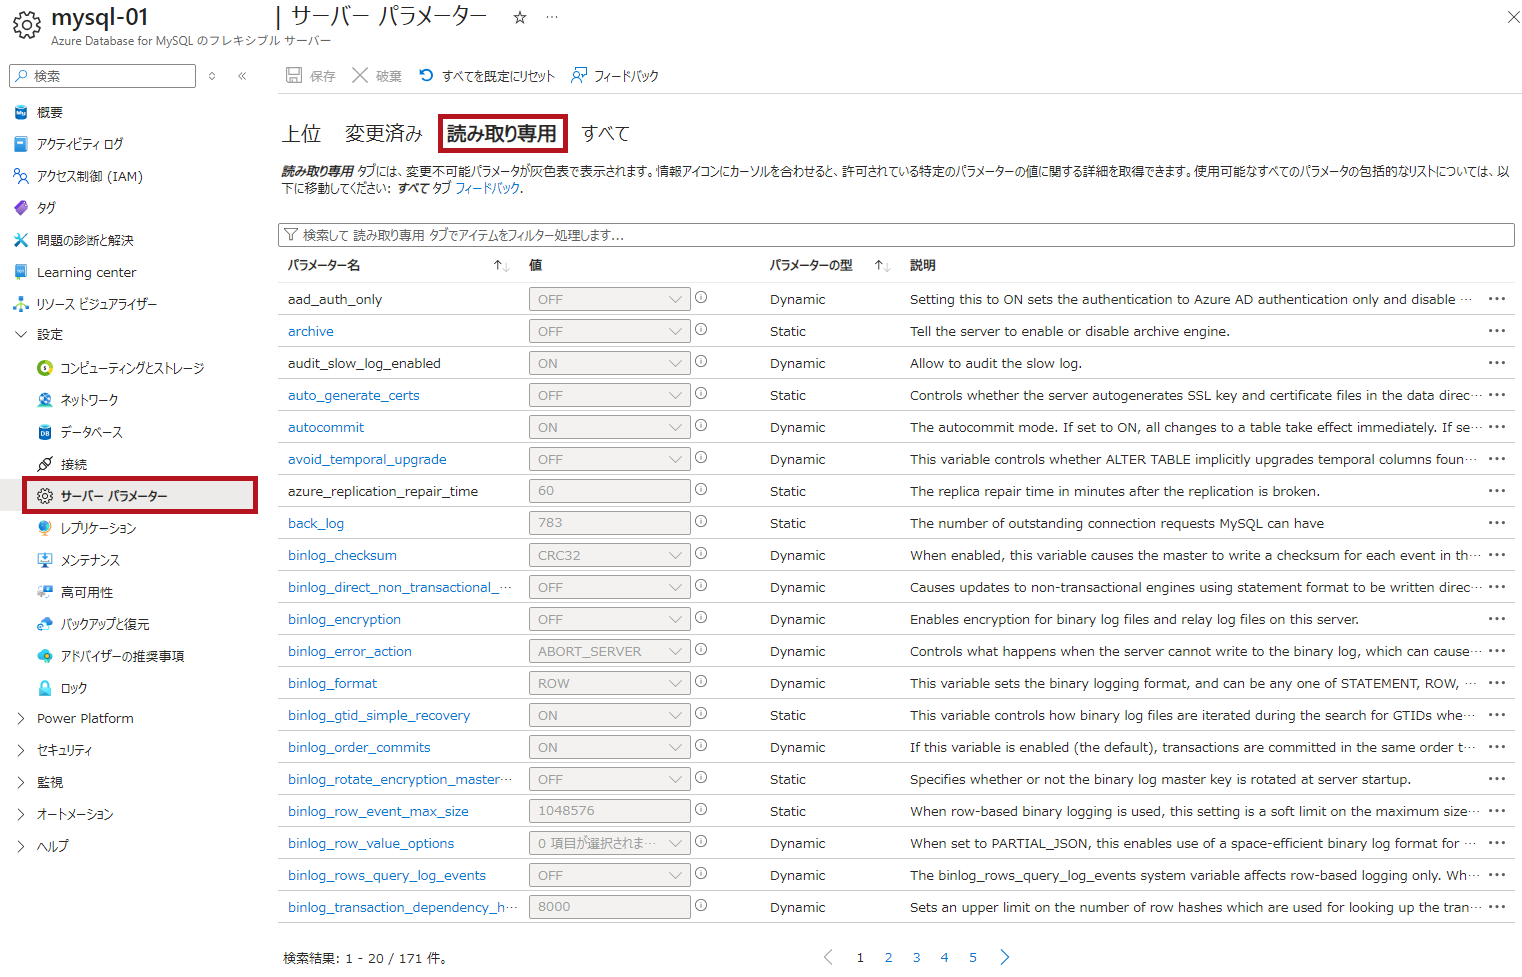Open binlog_format ROW value dropdown

click(x=609, y=683)
